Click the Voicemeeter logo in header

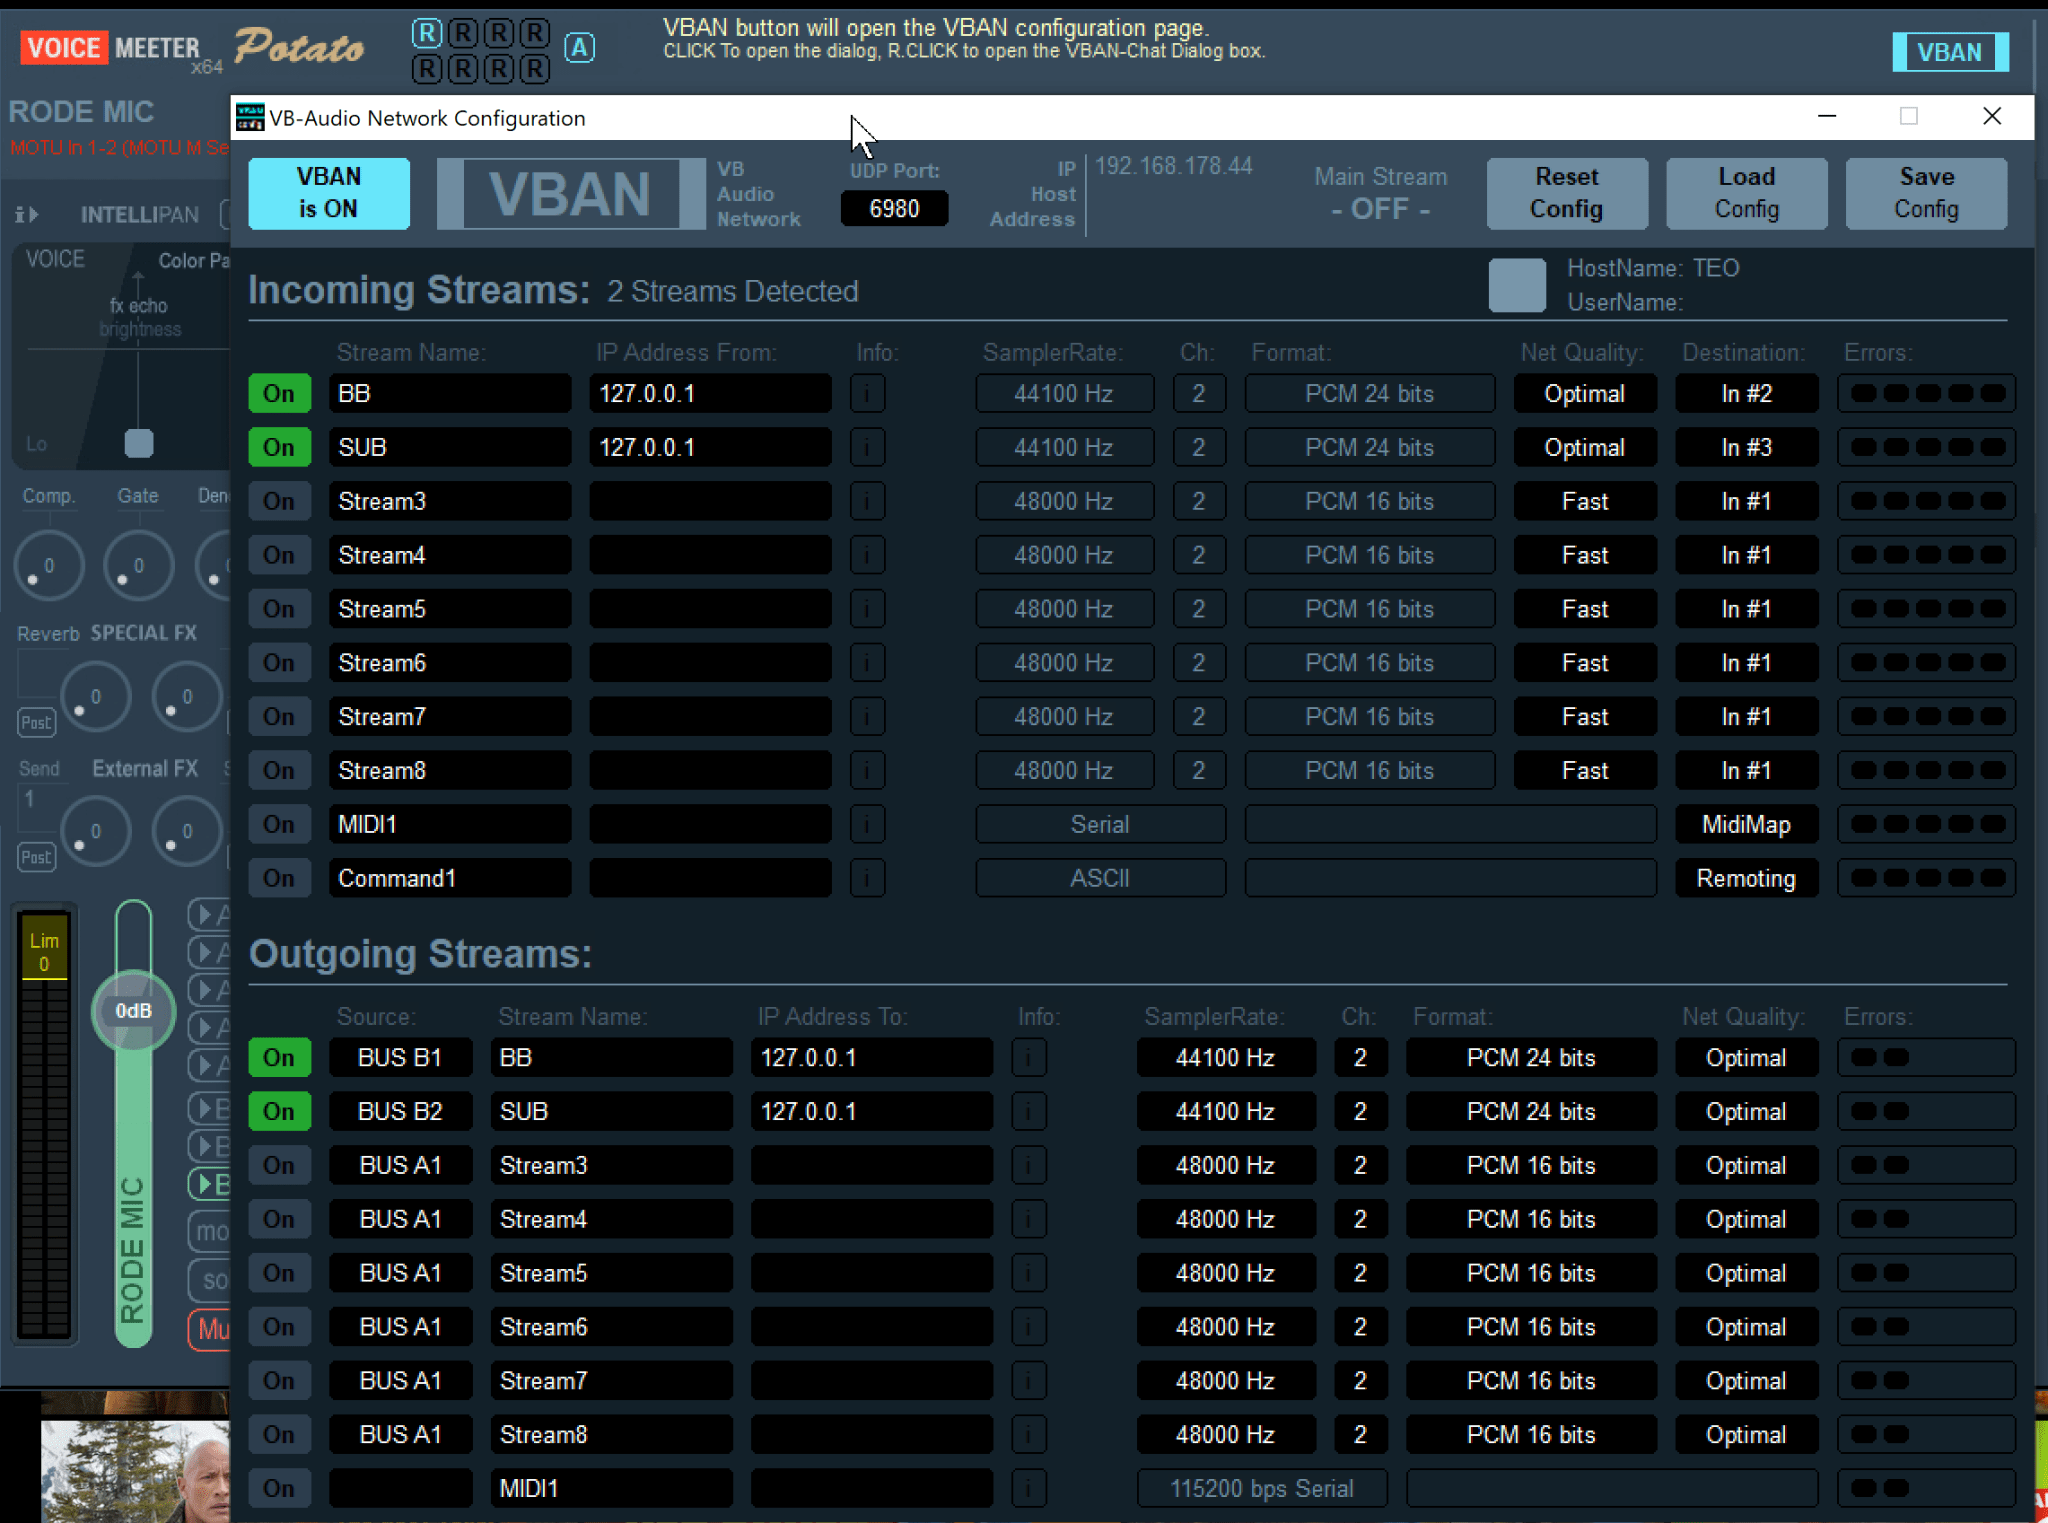point(111,48)
